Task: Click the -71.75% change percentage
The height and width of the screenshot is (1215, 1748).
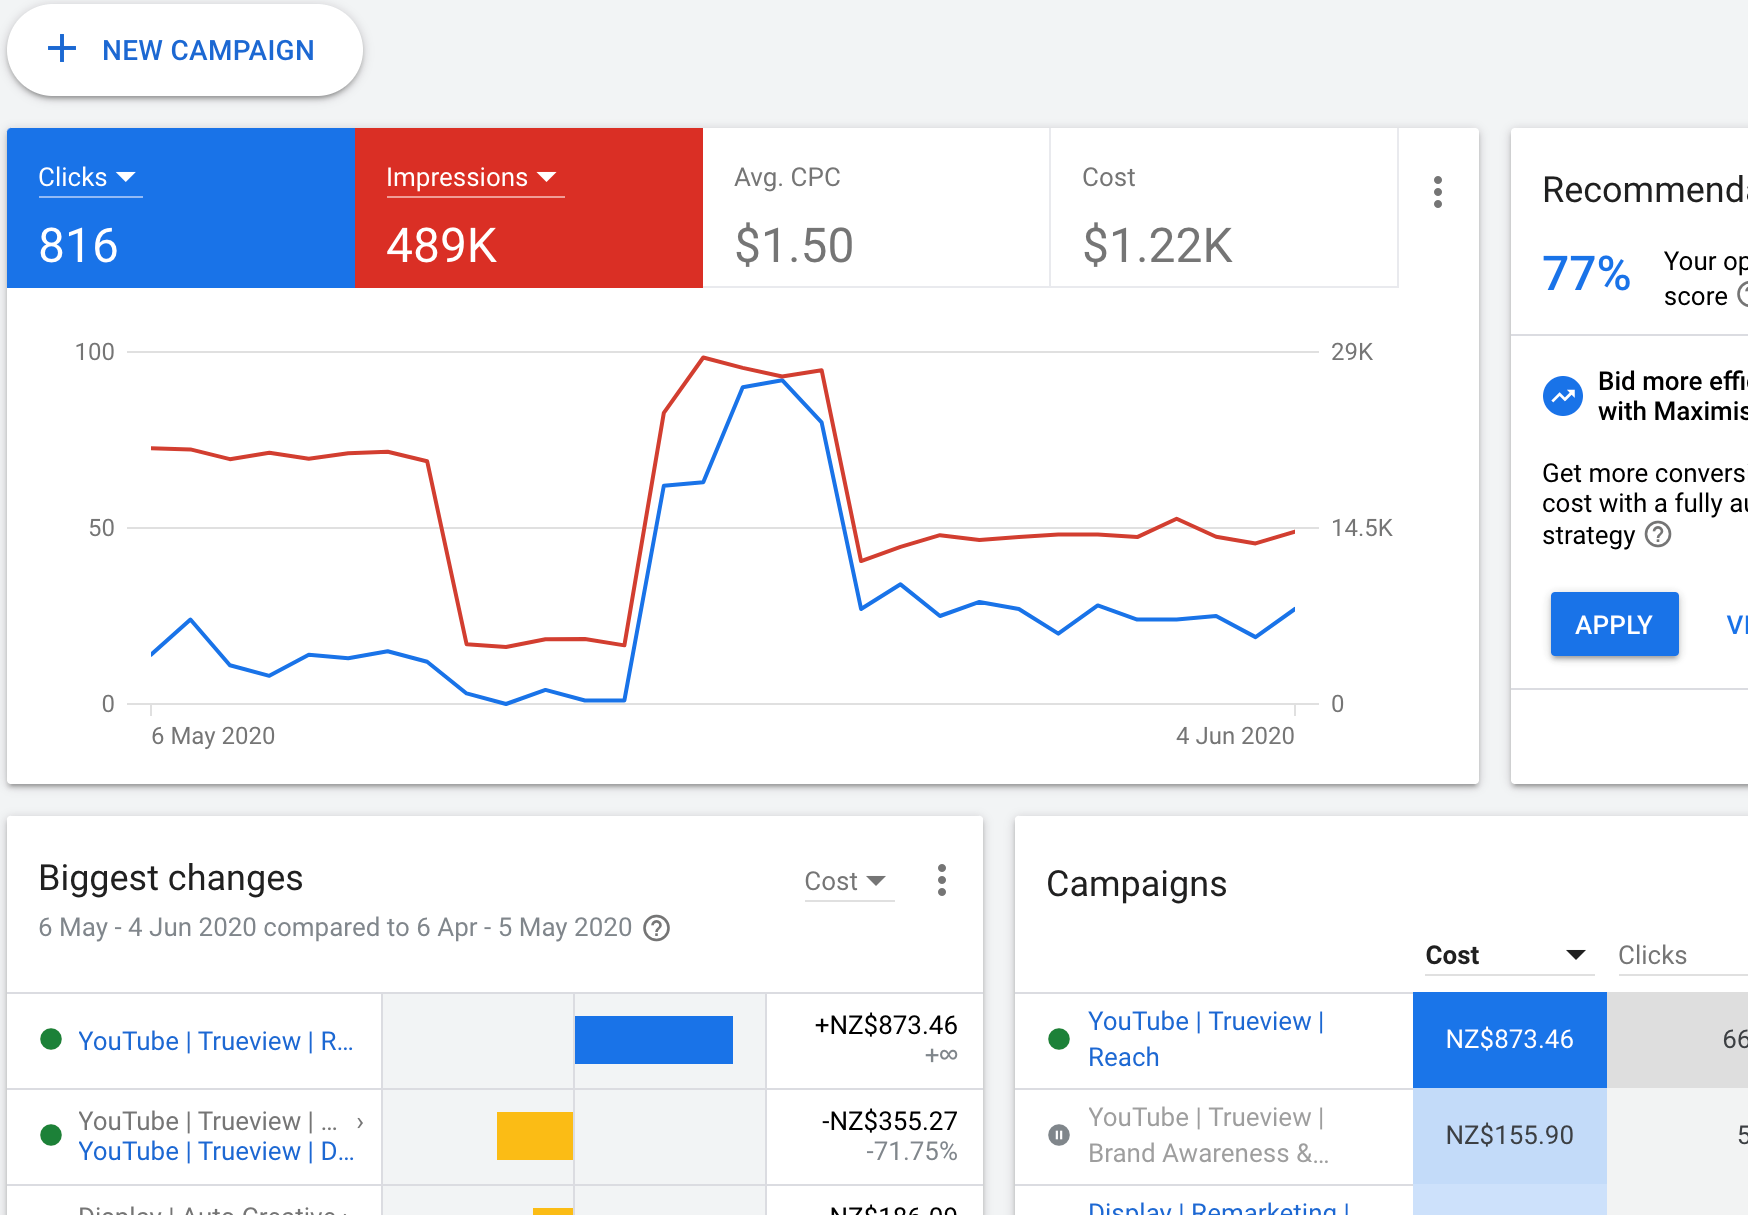Action: pos(911,1152)
